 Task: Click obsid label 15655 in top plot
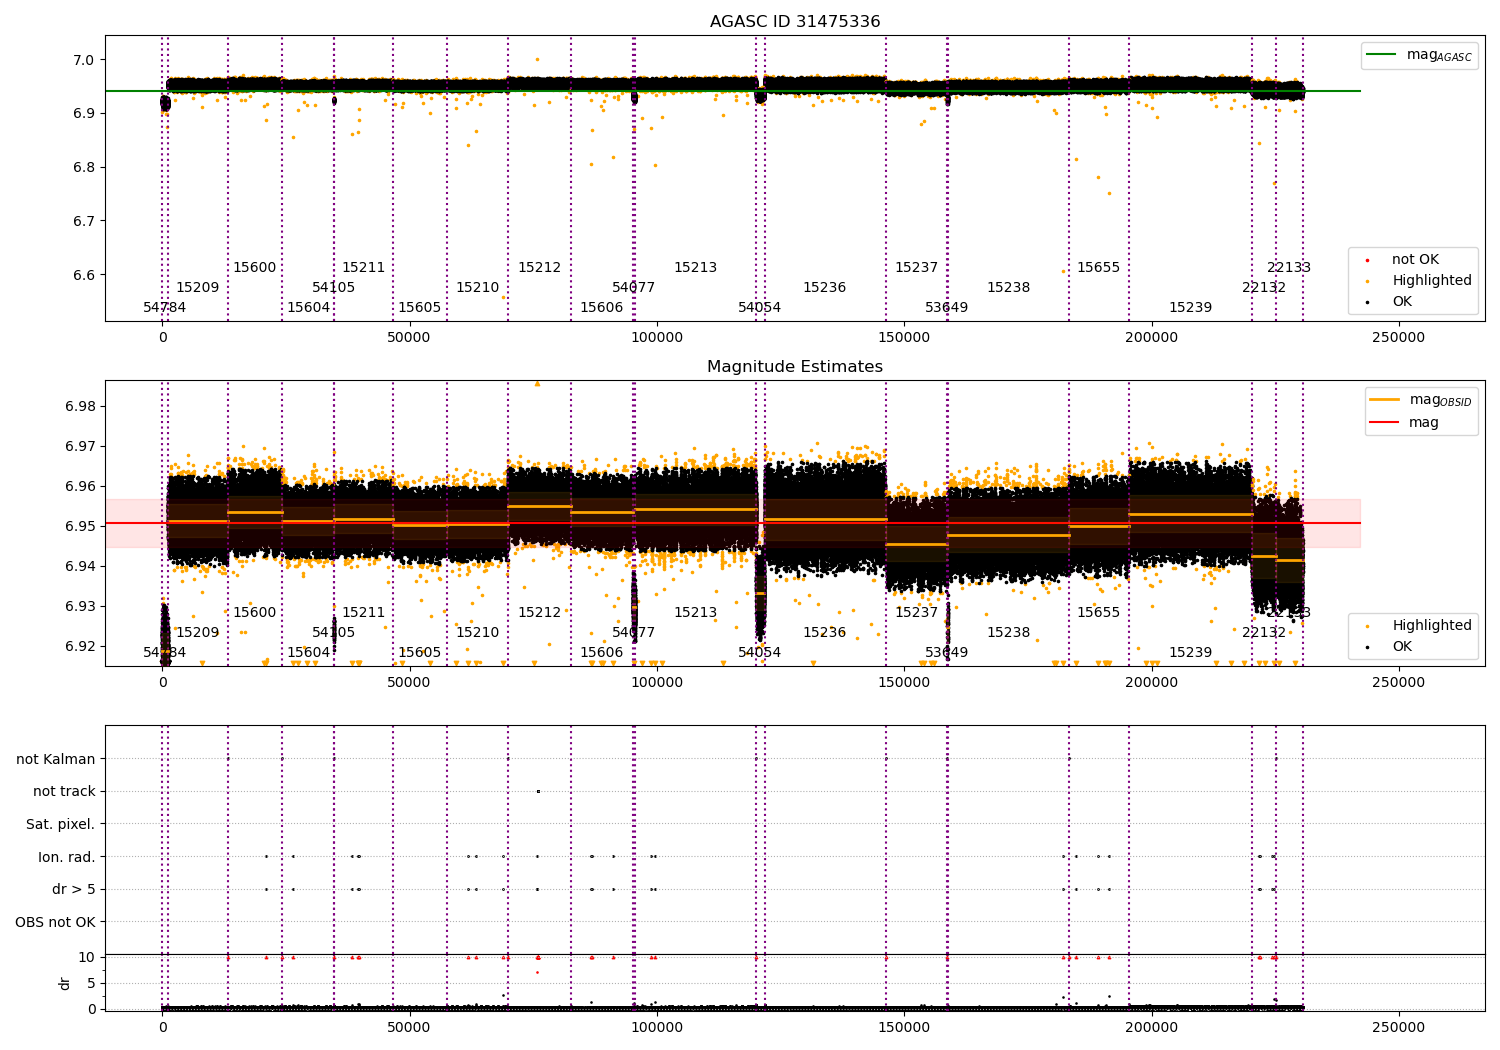(x=1099, y=268)
